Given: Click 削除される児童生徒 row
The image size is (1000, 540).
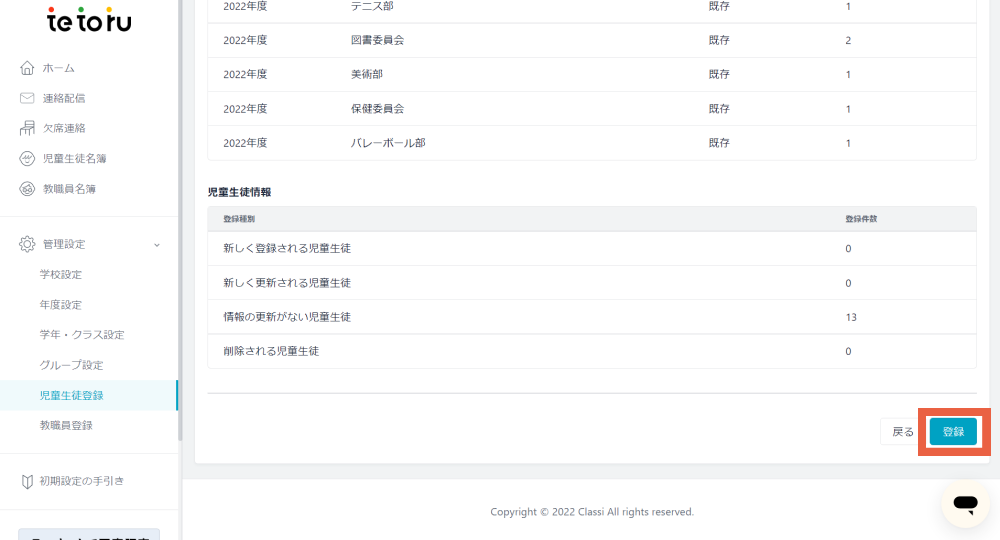Looking at the screenshot, I should 592,351.
